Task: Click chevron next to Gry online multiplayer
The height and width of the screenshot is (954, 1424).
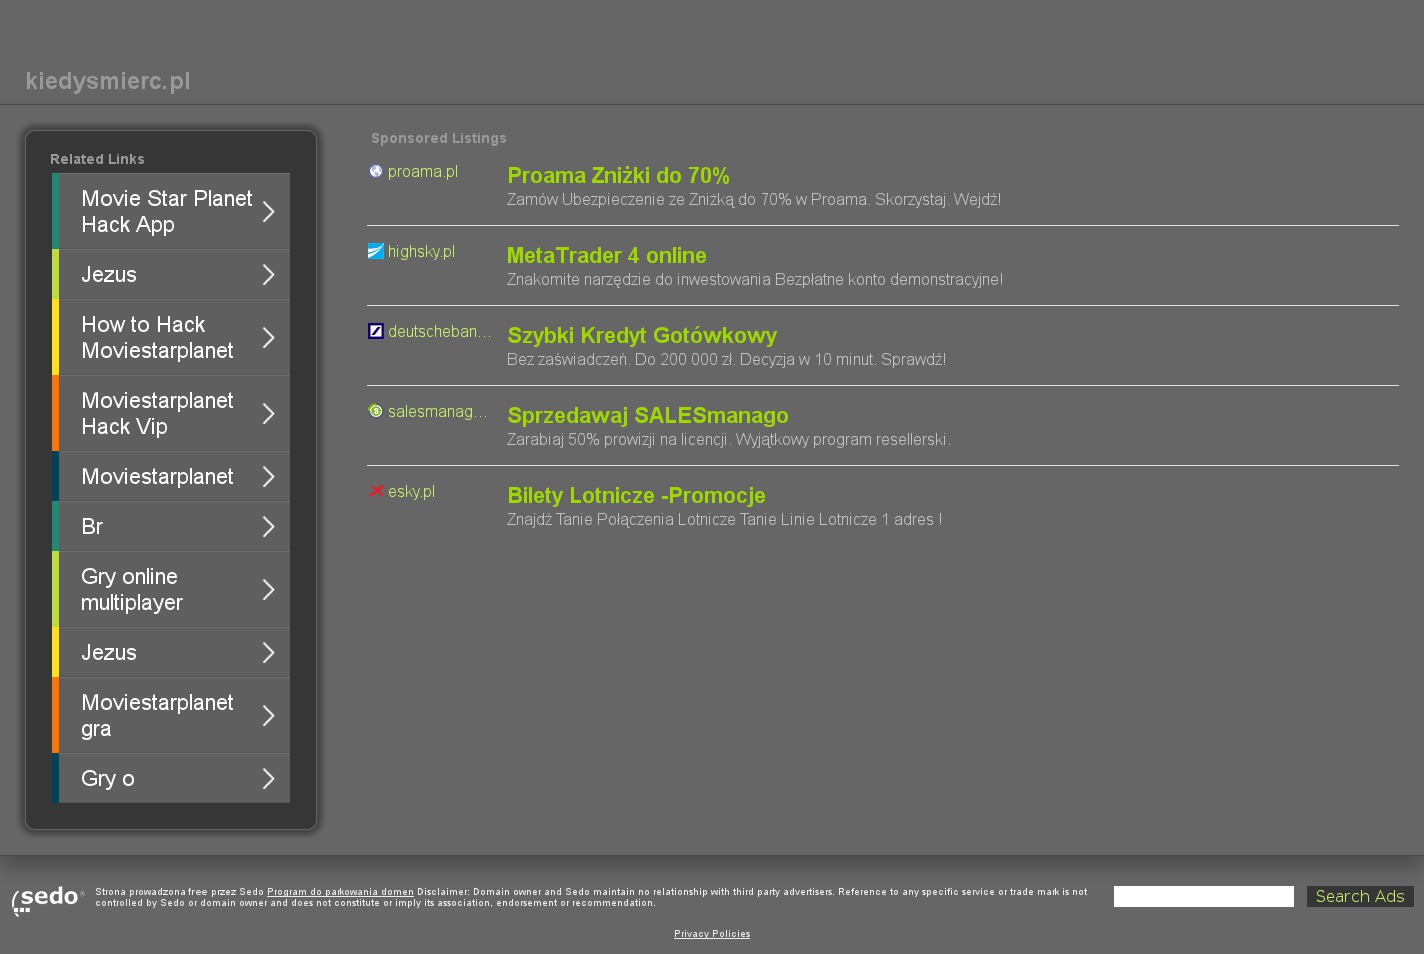Action: click(x=268, y=590)
